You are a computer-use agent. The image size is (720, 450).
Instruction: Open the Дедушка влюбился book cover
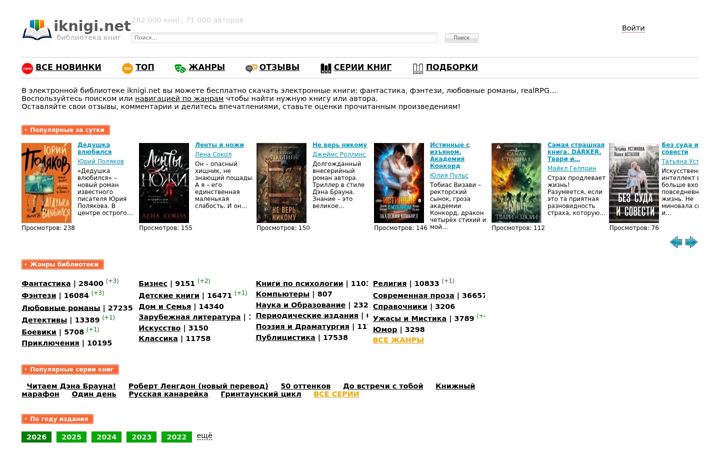coord(46,183)
